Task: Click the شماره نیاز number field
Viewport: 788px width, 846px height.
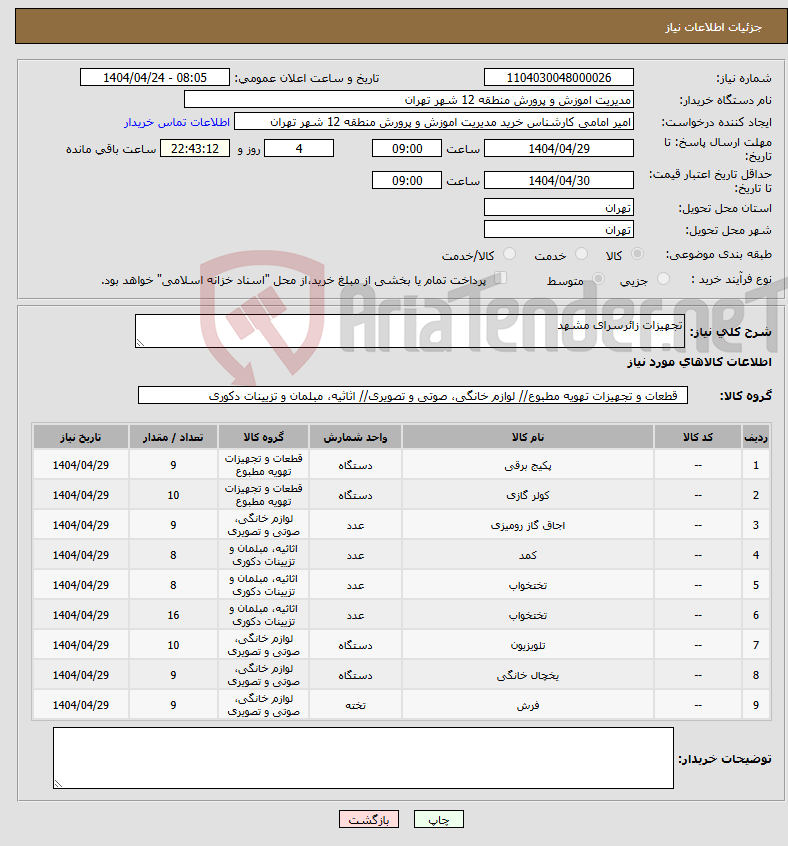Action: 559,78
